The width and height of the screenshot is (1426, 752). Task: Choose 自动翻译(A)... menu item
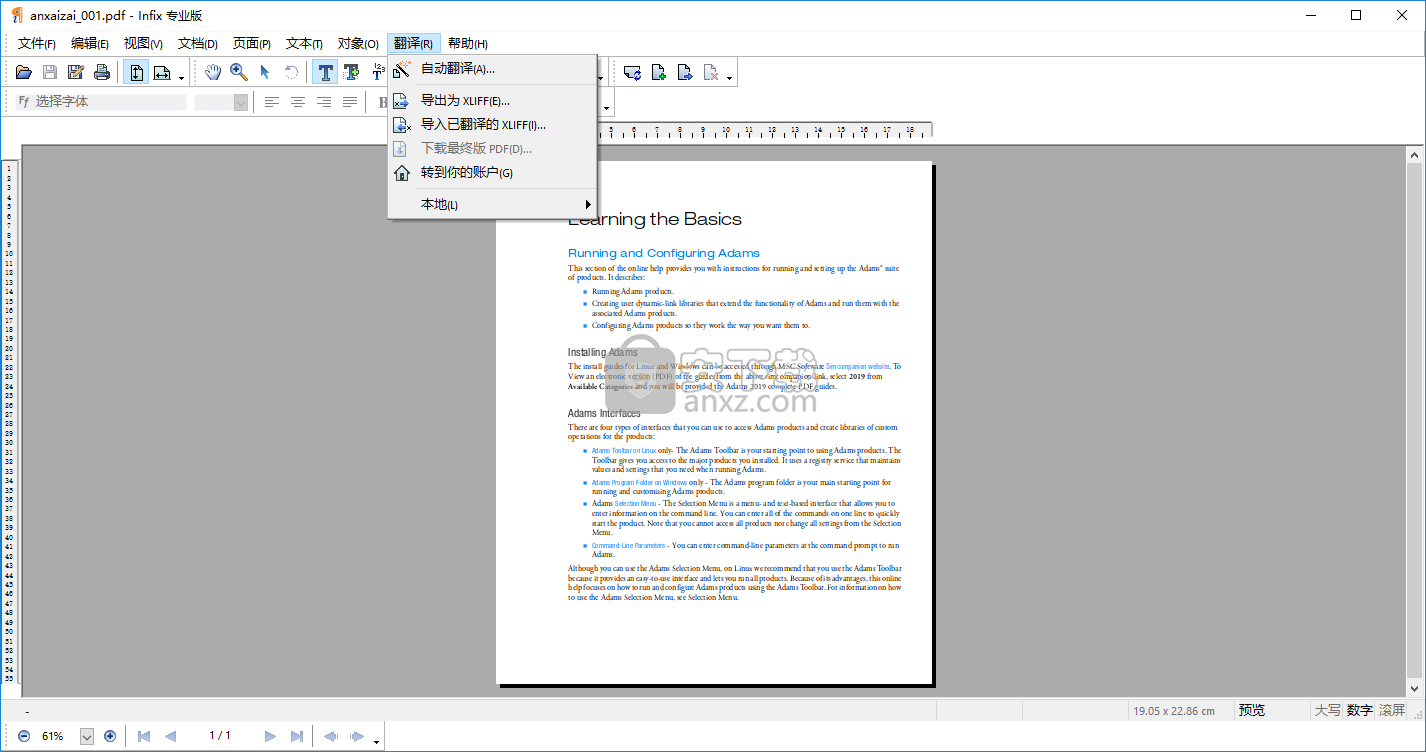click(x=492, y=69)
